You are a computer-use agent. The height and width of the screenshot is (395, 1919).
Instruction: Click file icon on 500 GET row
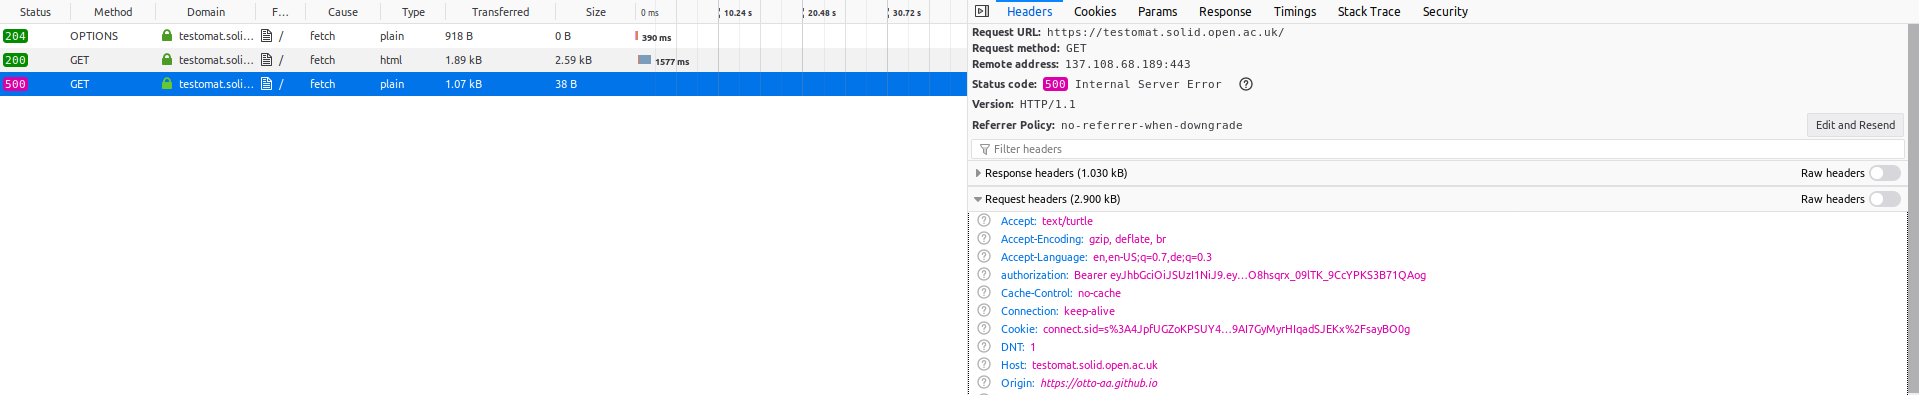coord(266,83)
